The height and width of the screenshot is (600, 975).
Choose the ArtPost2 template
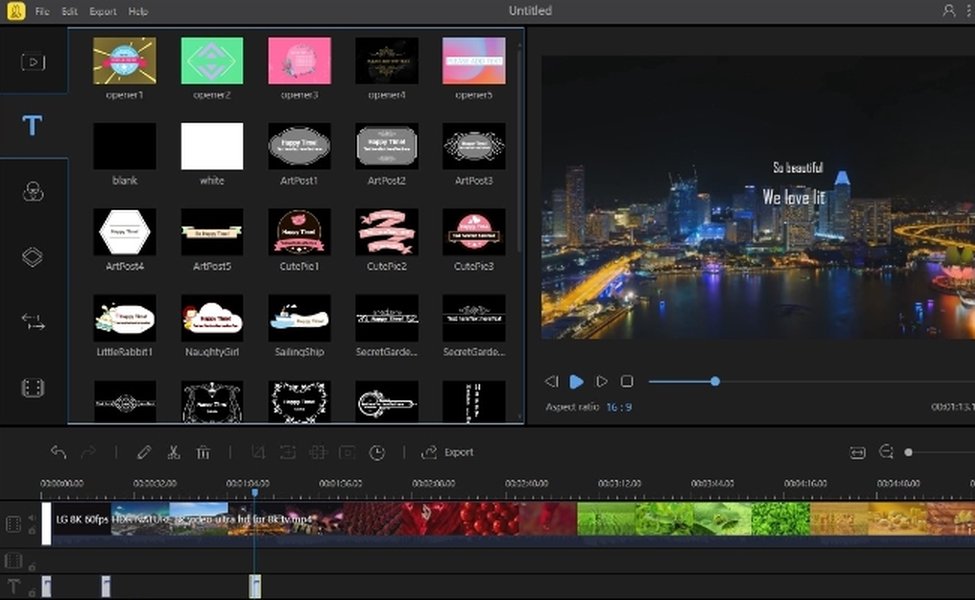pyautogui.click(x=386, y=146)
